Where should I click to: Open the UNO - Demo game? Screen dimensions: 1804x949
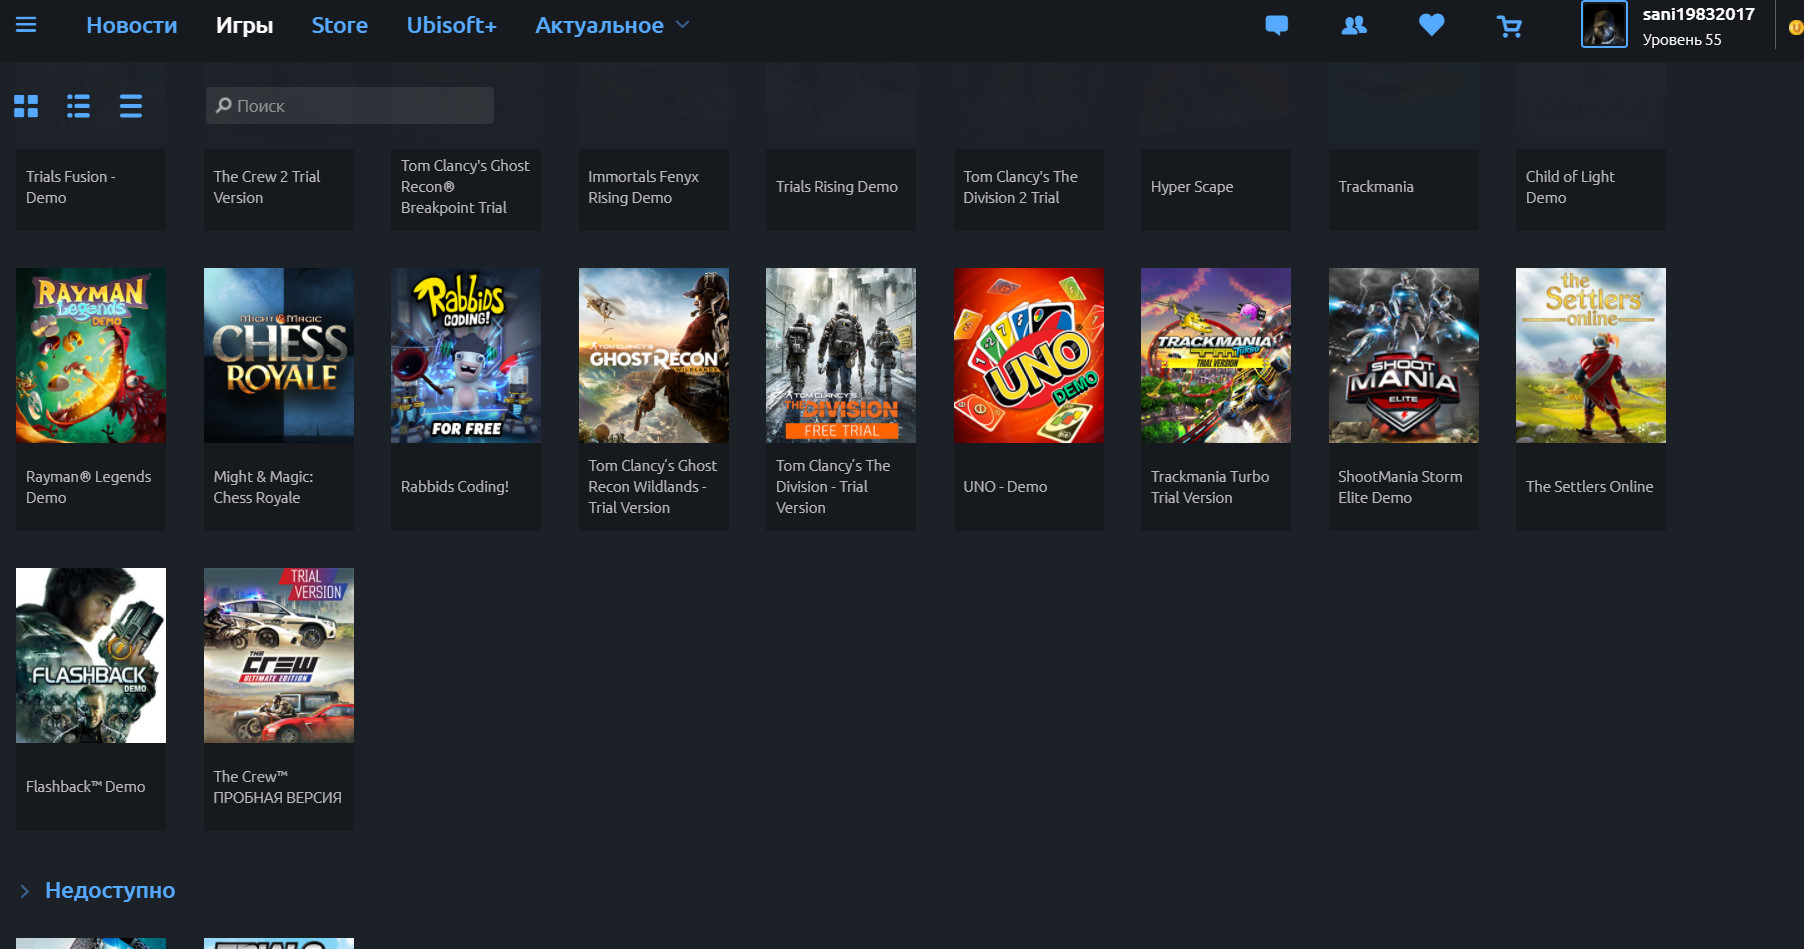[x=1028, y=355]
